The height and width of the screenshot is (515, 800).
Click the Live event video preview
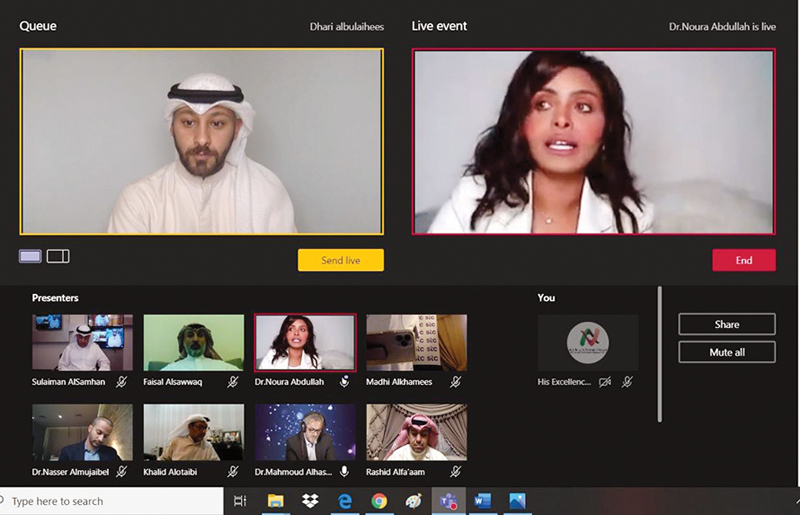[594, 141]
